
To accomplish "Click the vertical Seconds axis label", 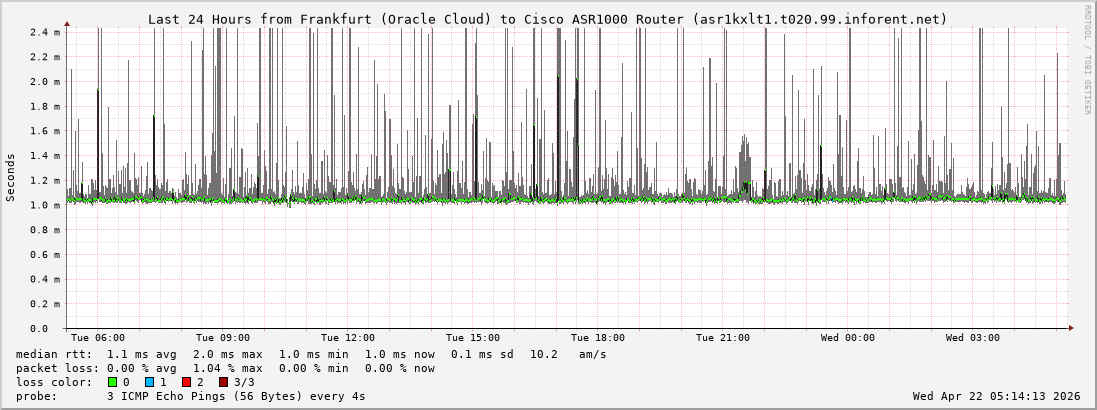I will tap(11, 178).
